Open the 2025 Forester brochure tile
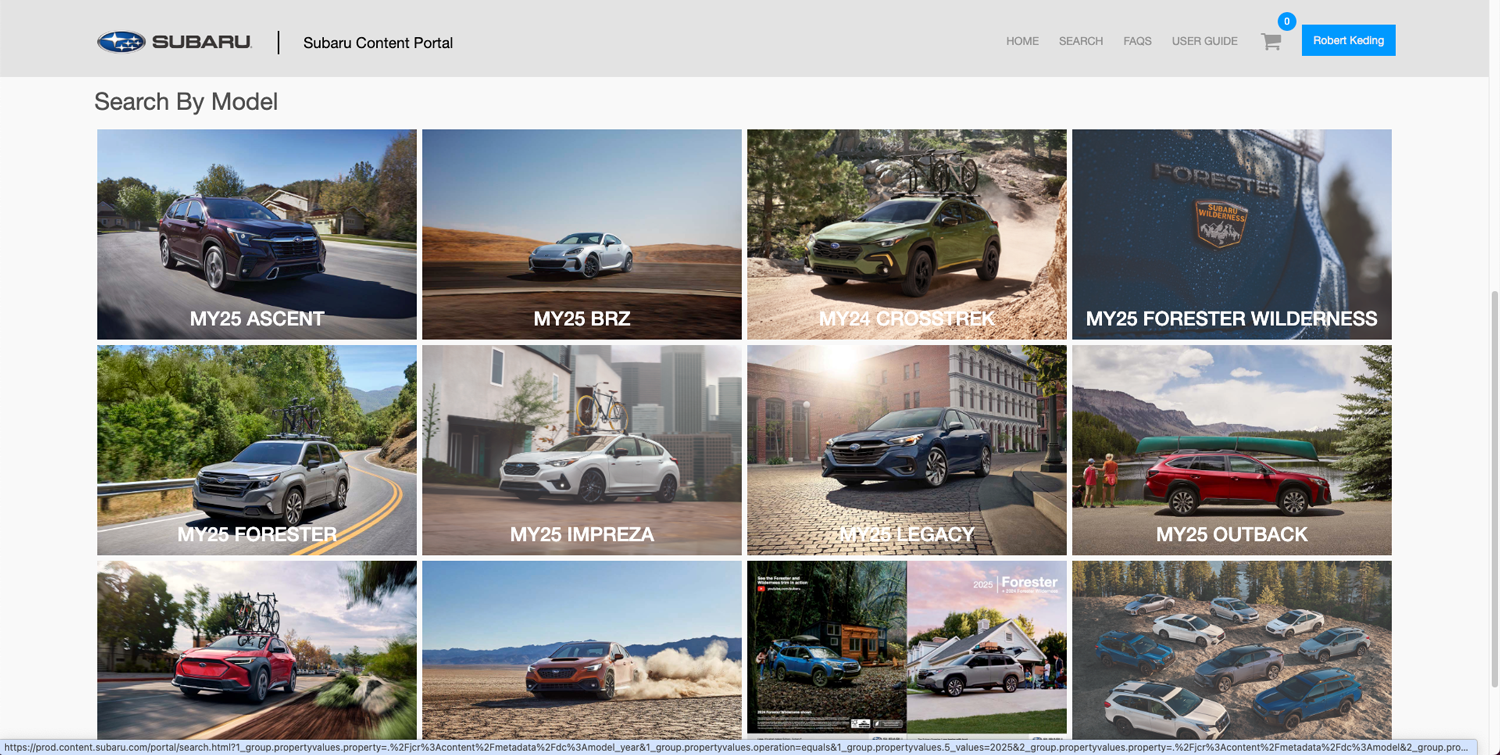This screenshot has width=1500, height=755. tap(907, 650)
